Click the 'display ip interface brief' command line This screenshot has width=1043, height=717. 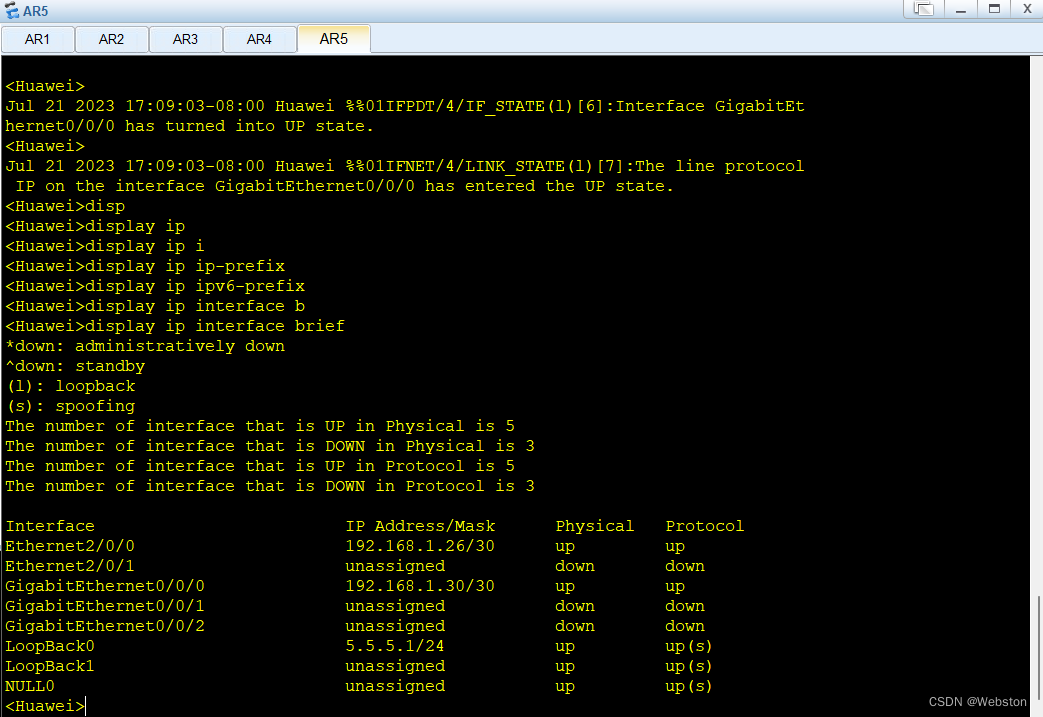[x=175, y=326]
